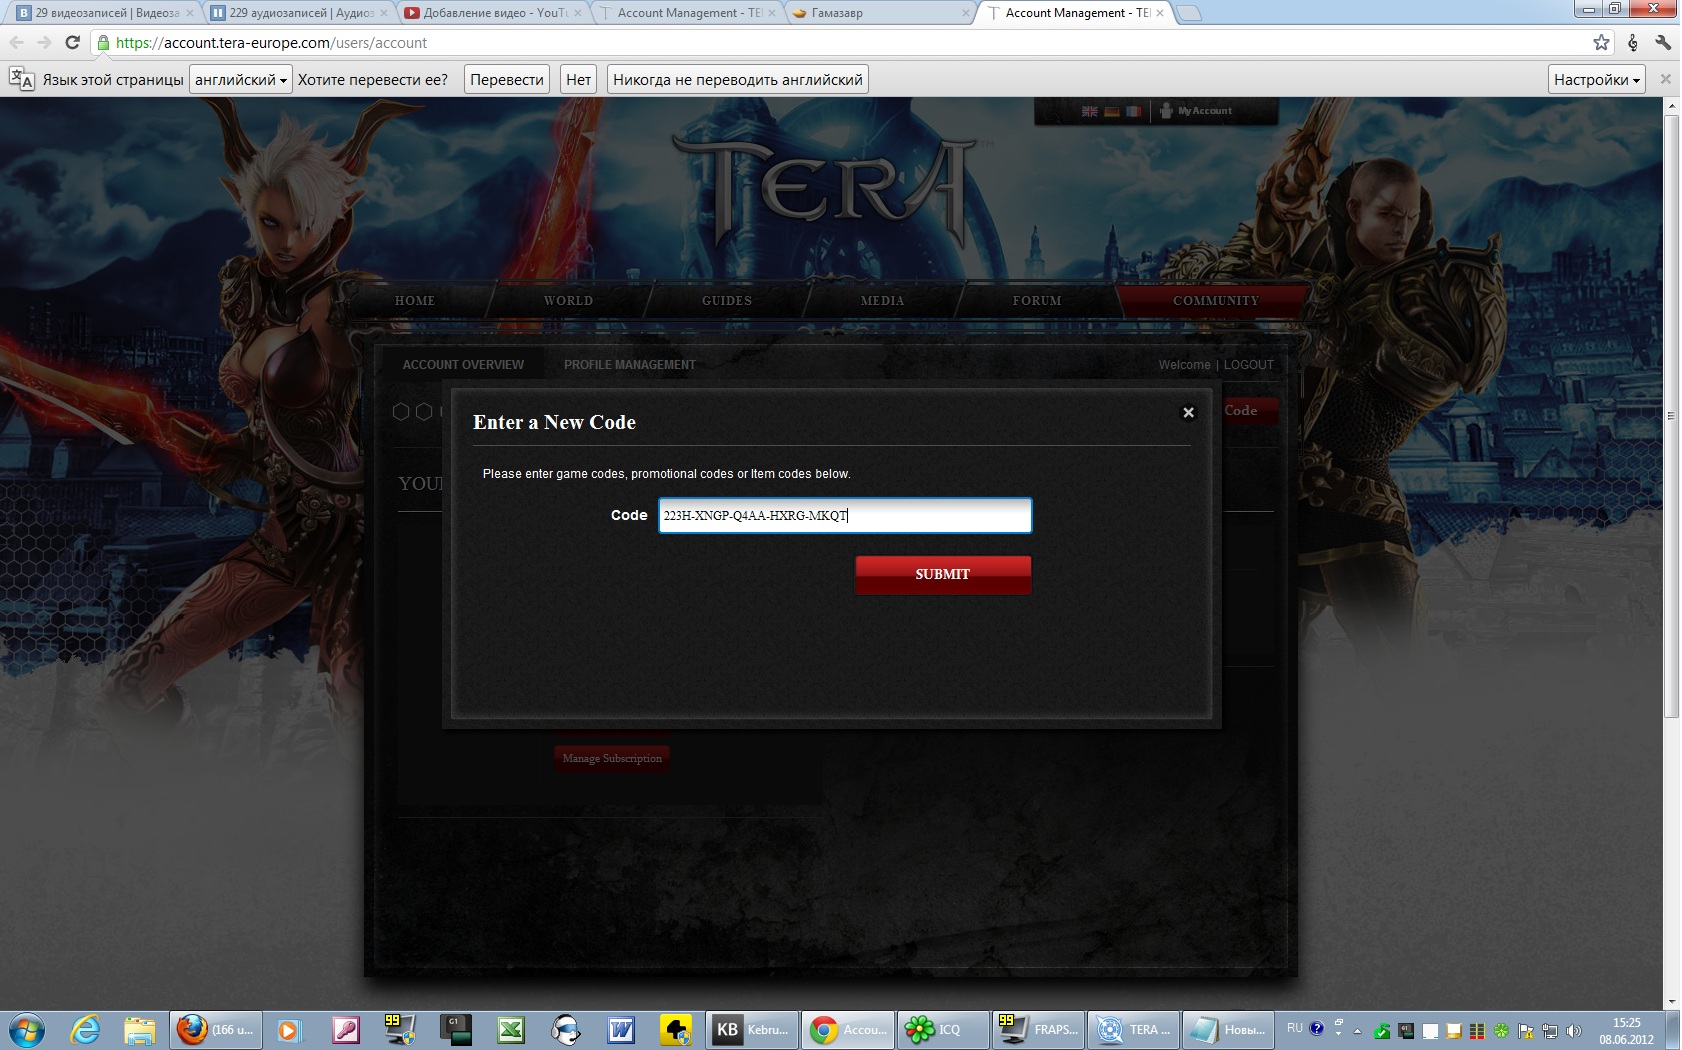Image resolution: width=1682 pixels, height=1050 pixels.
Task: Show hidden system tray icons
Action: [x=1357, y=1030]
